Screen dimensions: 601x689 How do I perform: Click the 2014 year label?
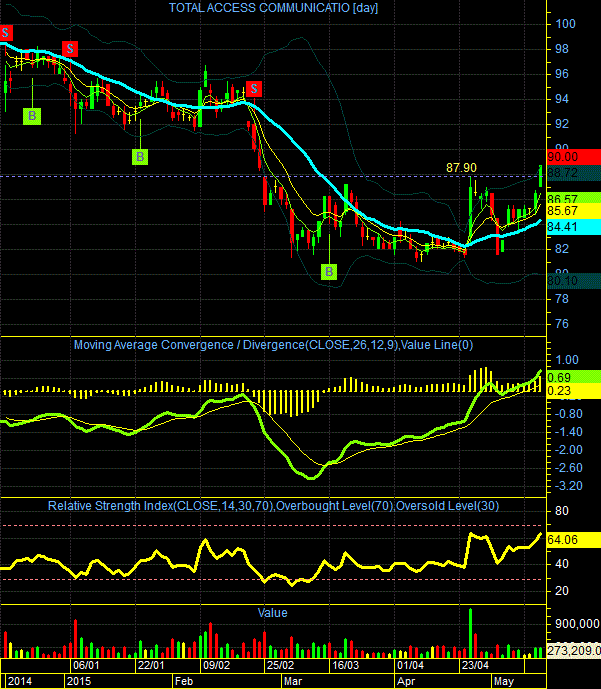pos(20,681)
